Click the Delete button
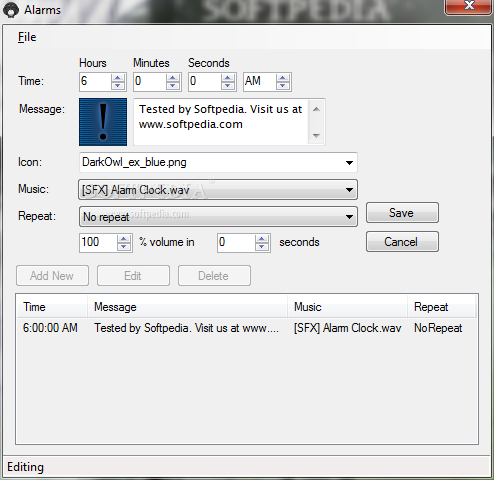Screen dimensions: 494x480 [x=214, y=276]
